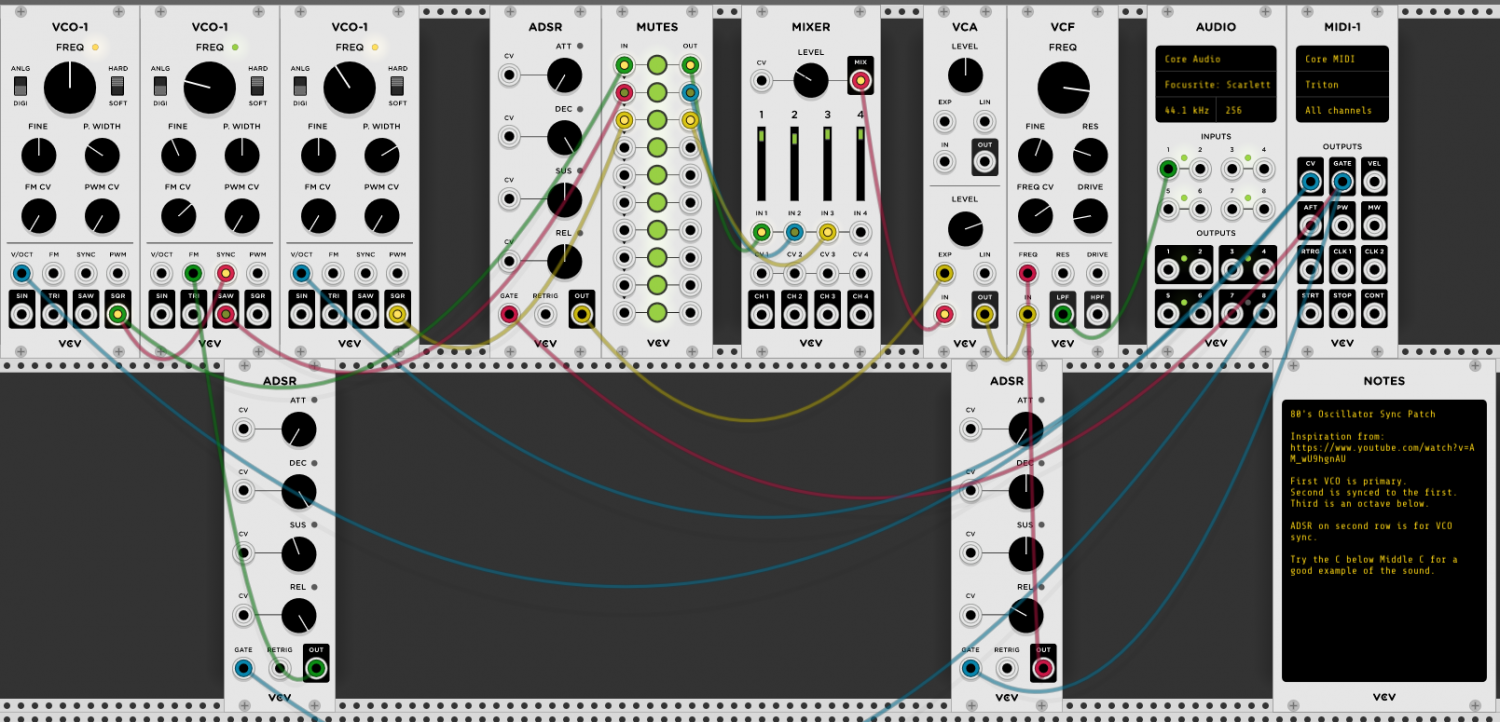Image resolution: width=1500 pixels, height=722 pixels.
Task: Open the All channels dropdown on MIDI-1
Action: 1342,110
